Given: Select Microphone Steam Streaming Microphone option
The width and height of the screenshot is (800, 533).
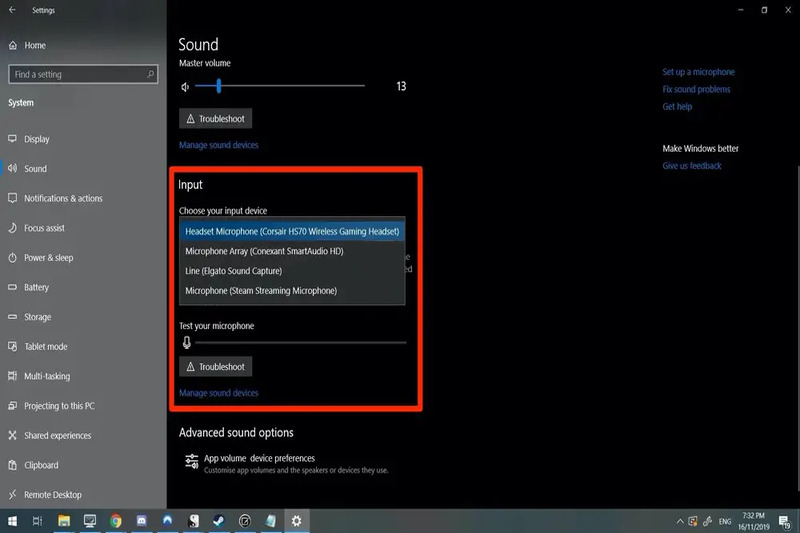Looking at the screenshot, I should 292,291.
